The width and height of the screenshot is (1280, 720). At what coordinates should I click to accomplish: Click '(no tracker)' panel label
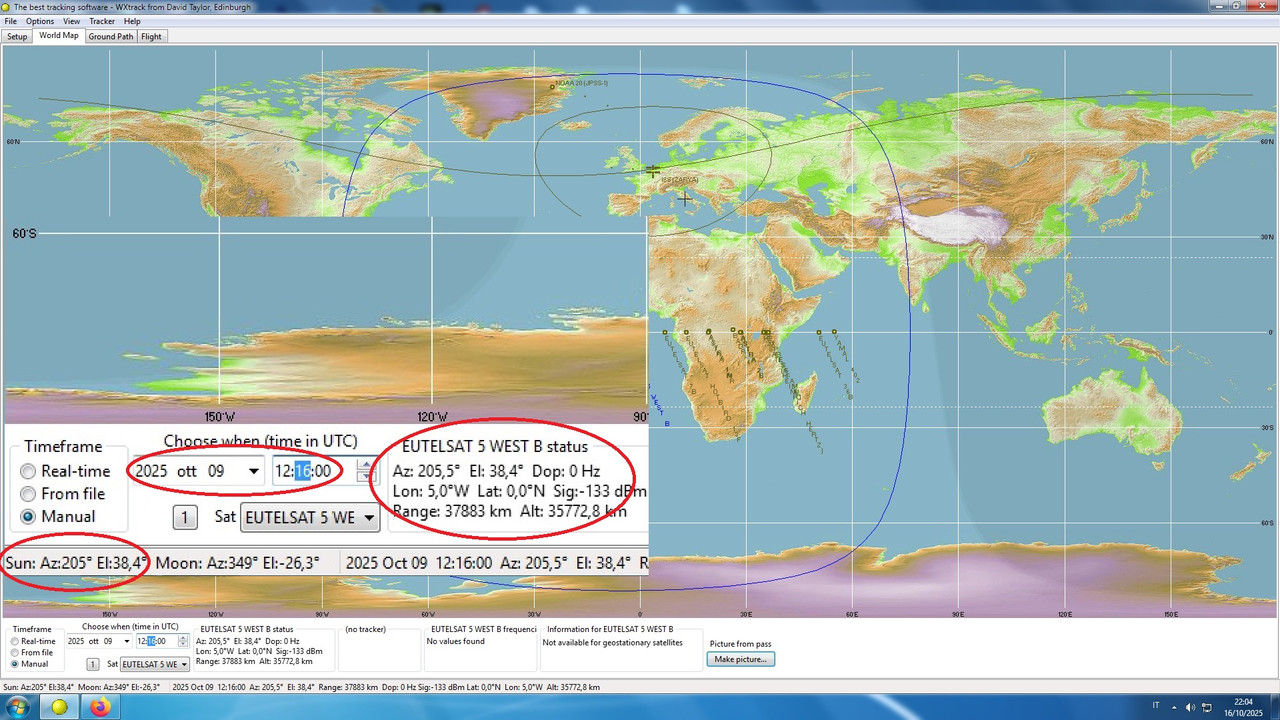(365, 629)
